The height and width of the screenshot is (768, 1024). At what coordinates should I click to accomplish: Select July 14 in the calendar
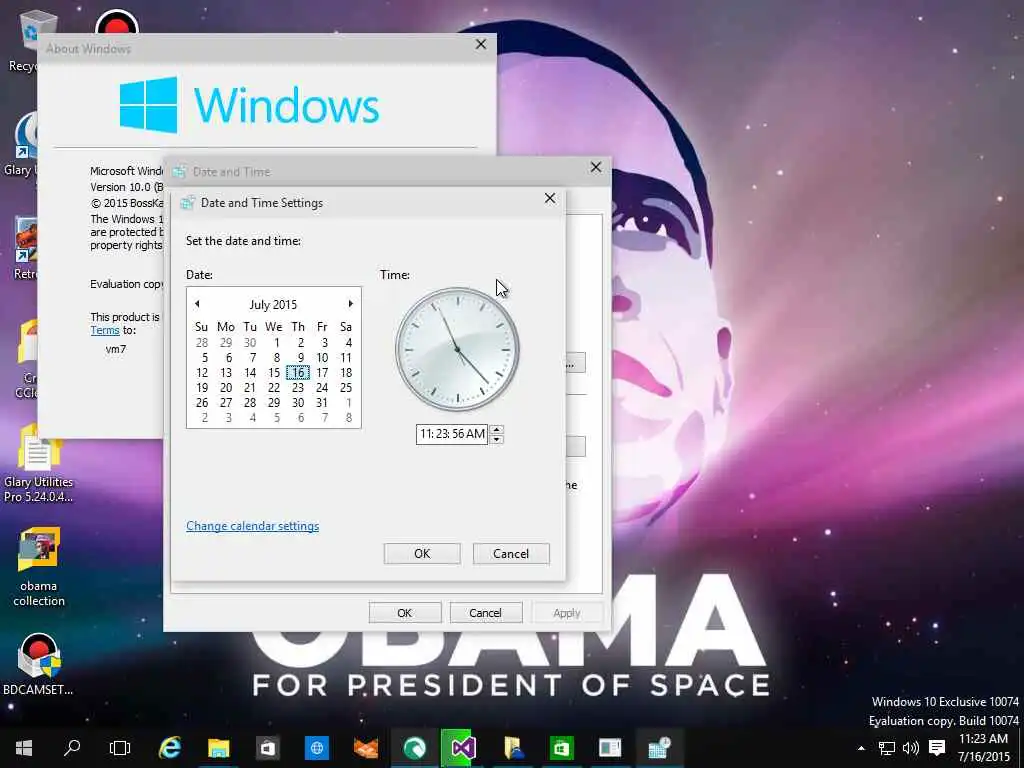(x=250, y=373)
